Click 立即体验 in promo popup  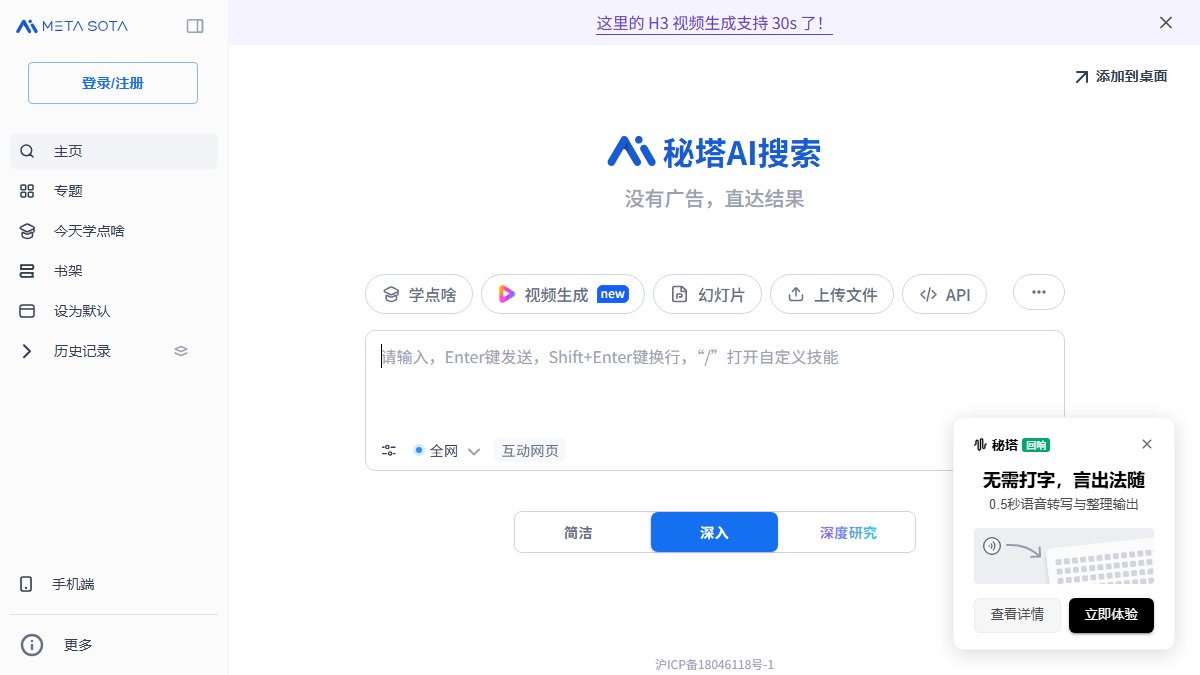tap(1111, 615)
